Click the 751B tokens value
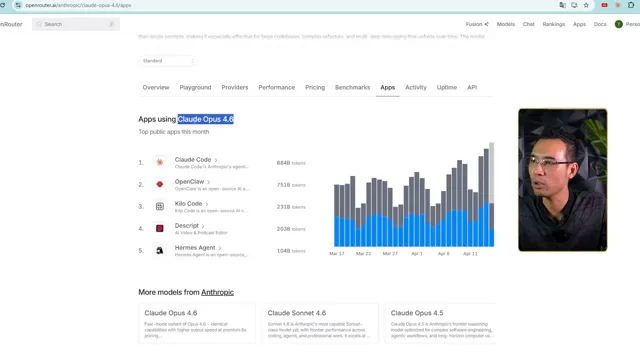 pyautogui.click(x=291, y=185)
